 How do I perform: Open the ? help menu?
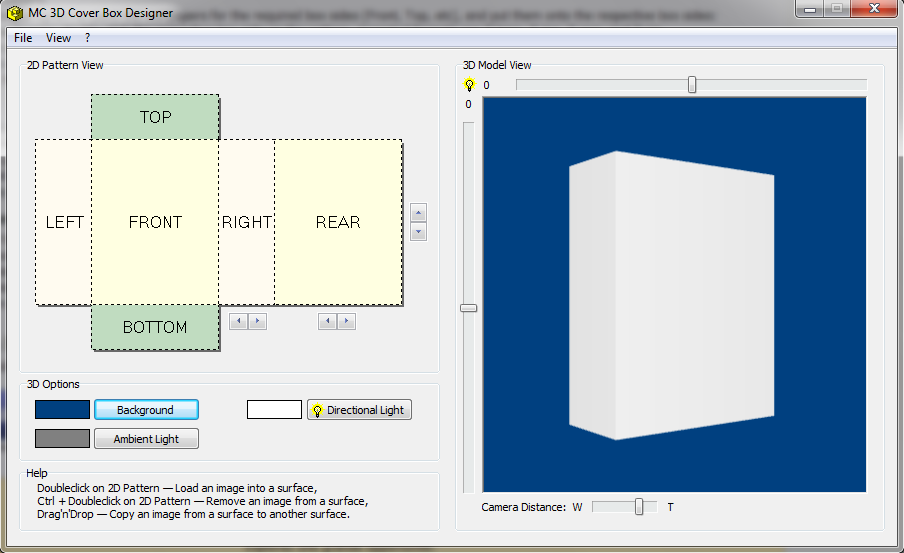(88, 38)
